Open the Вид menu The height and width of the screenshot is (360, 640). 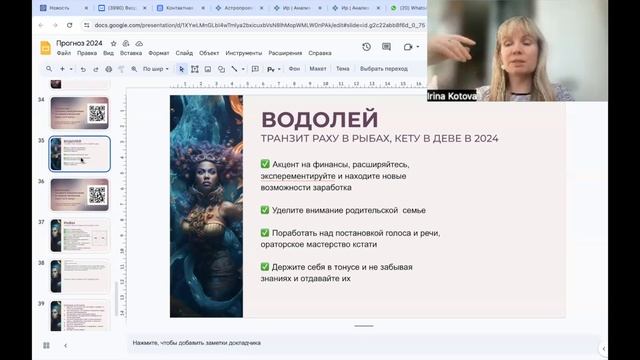point(108,53)
